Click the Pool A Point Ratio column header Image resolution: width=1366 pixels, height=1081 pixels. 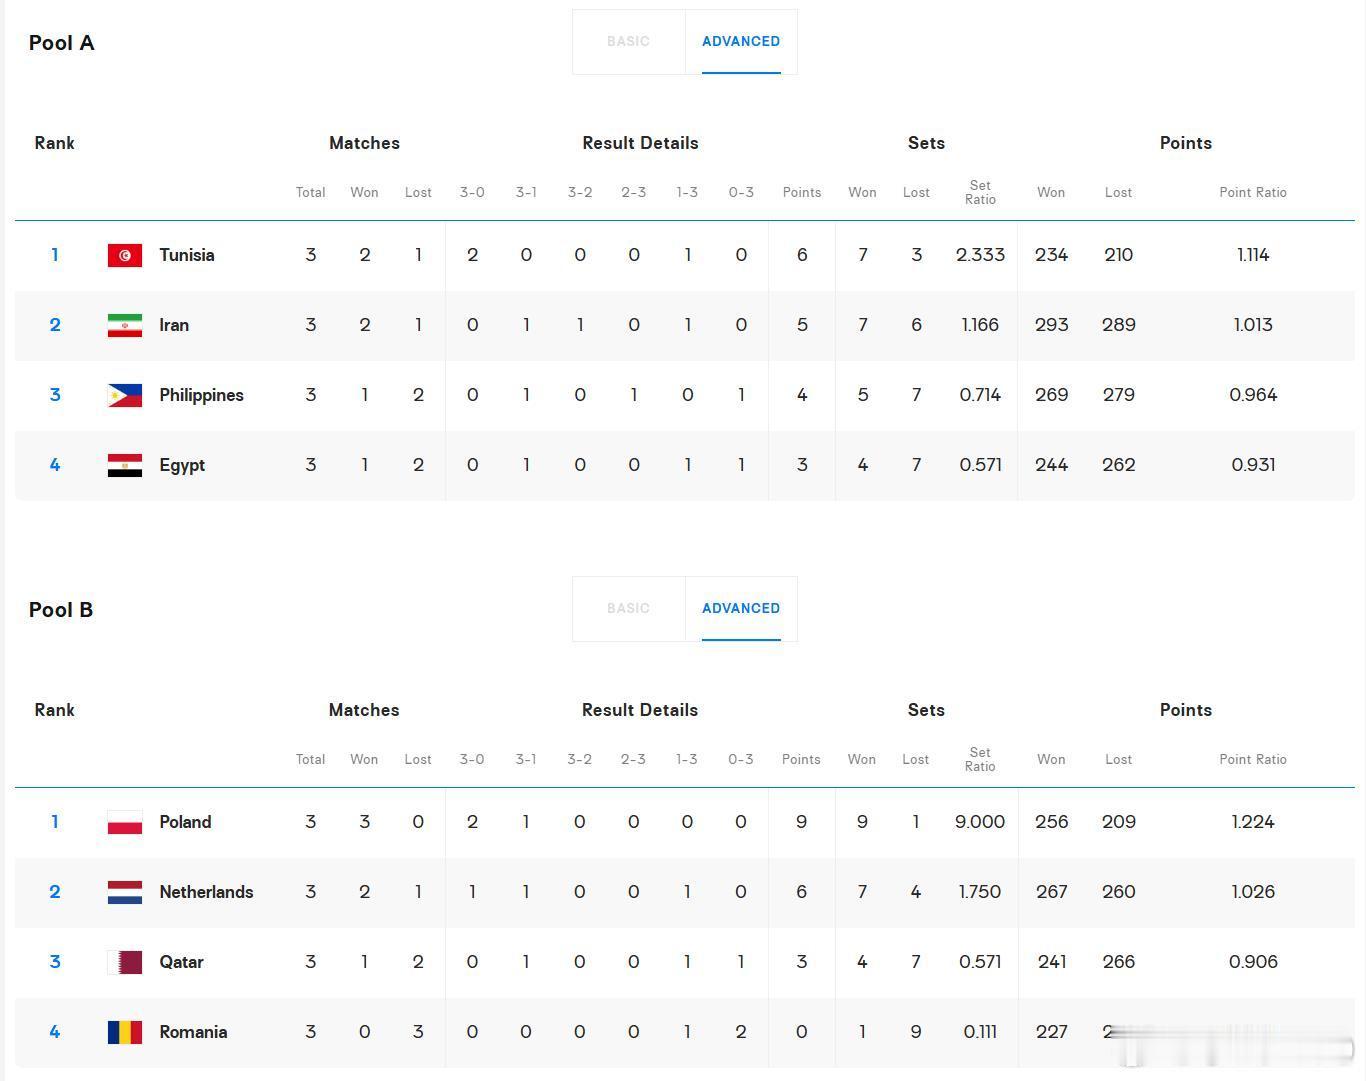coord(1253,192)
